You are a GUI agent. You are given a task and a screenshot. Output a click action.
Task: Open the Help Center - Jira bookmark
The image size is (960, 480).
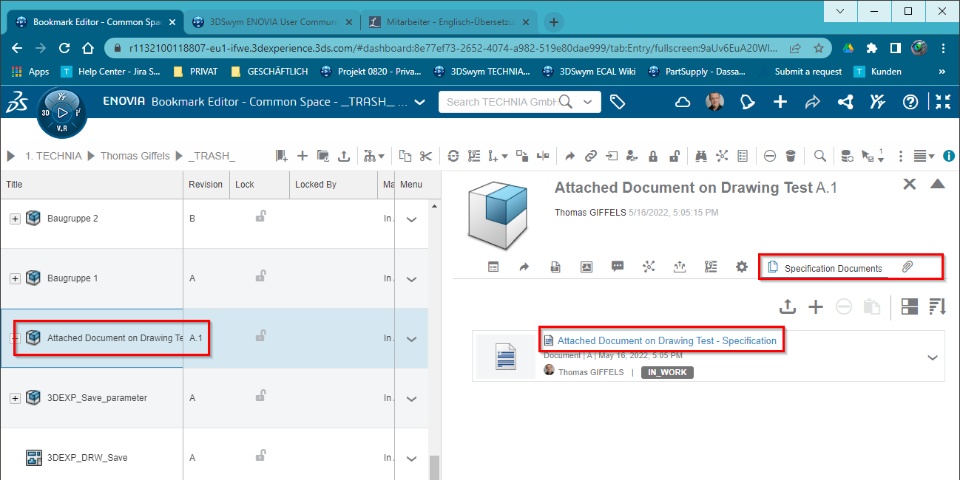[111, 72]
